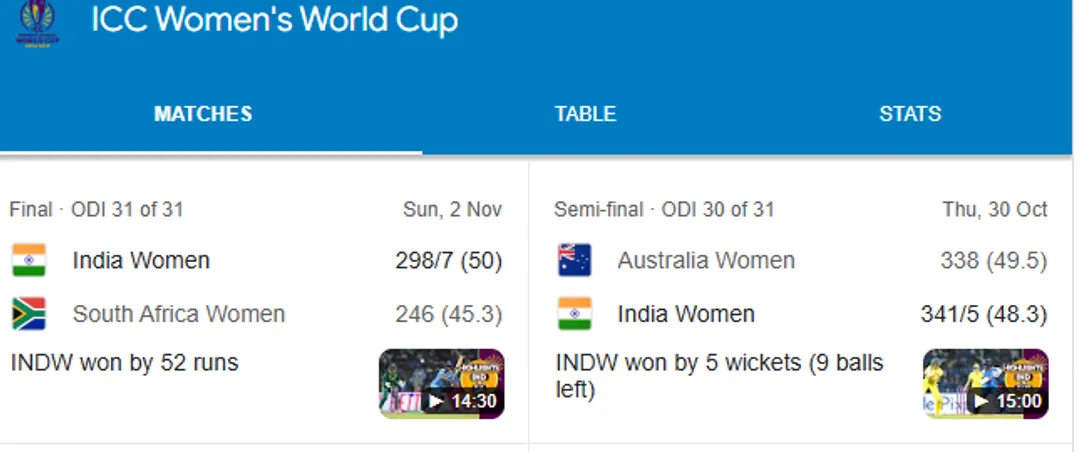The width and height of the screenshot is (1080, 452).
Task: Select South Africa Women team name
Action: pos(178,314)
